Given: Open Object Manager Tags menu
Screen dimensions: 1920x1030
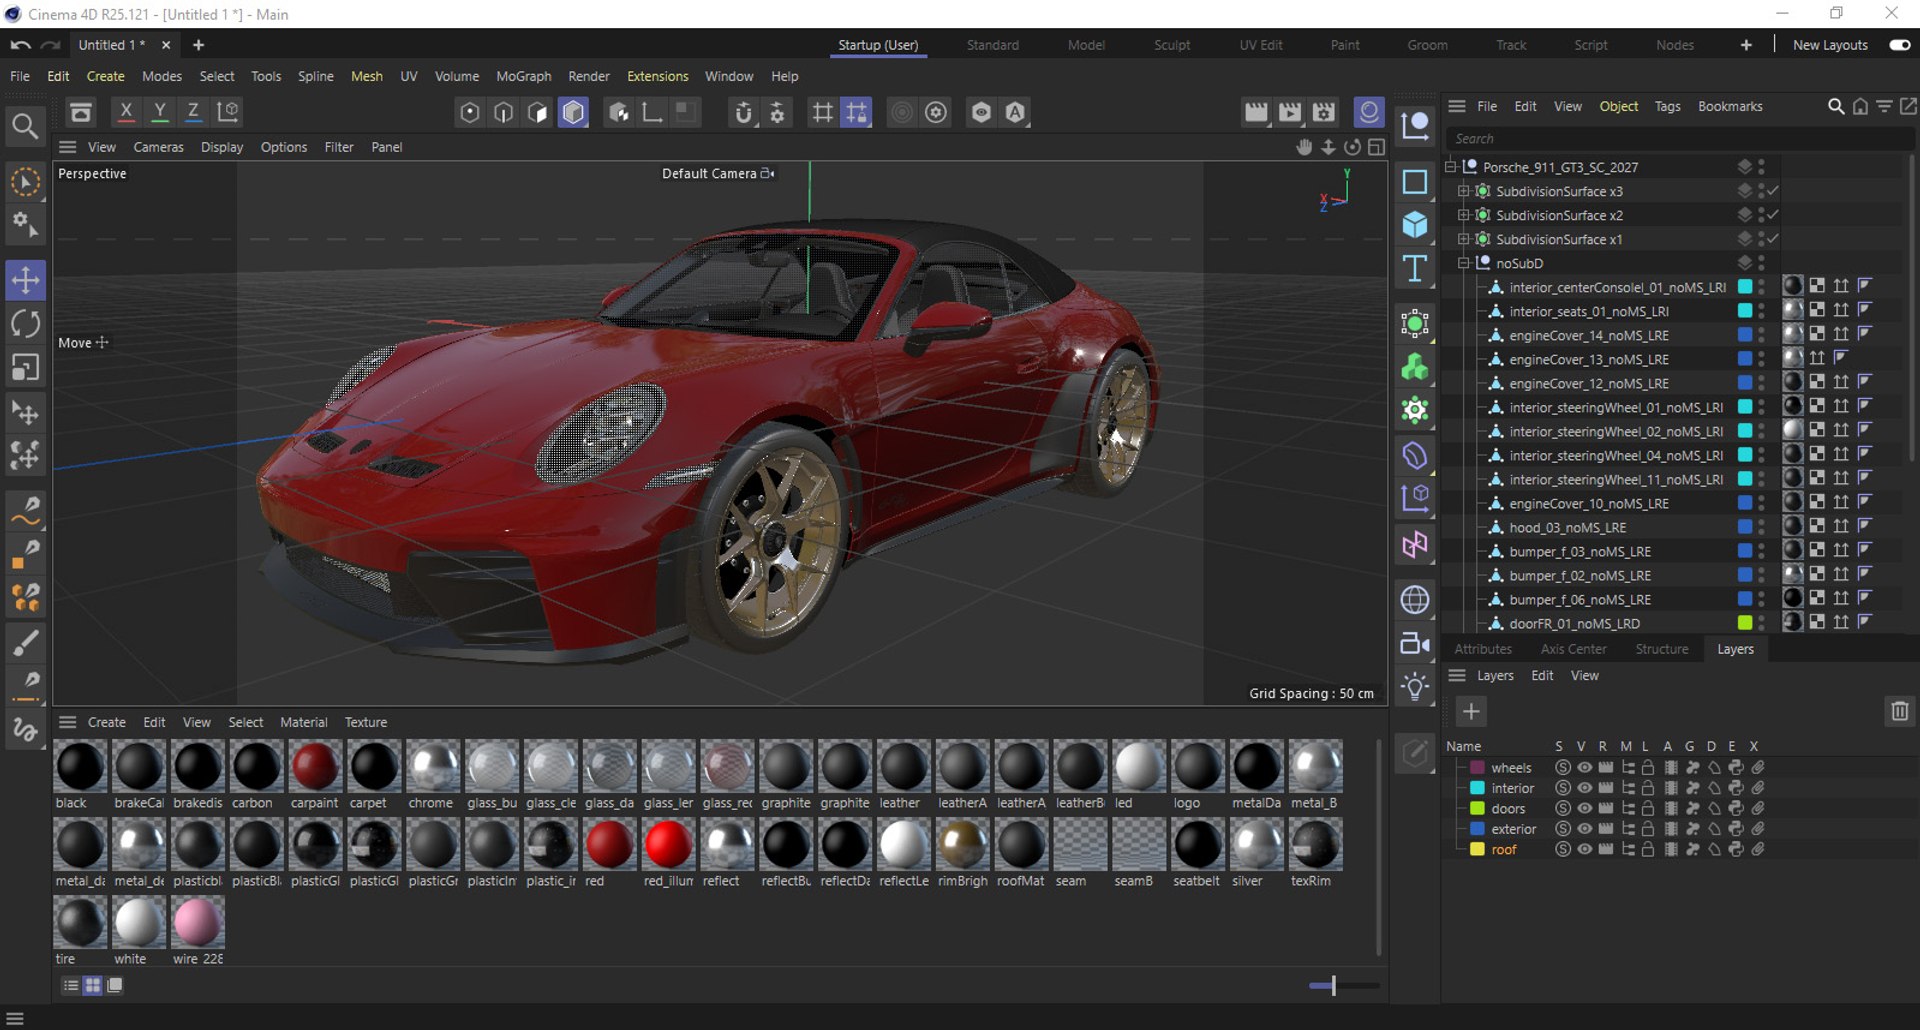Looking at the screenshot, I should [x=1667, y=106].
